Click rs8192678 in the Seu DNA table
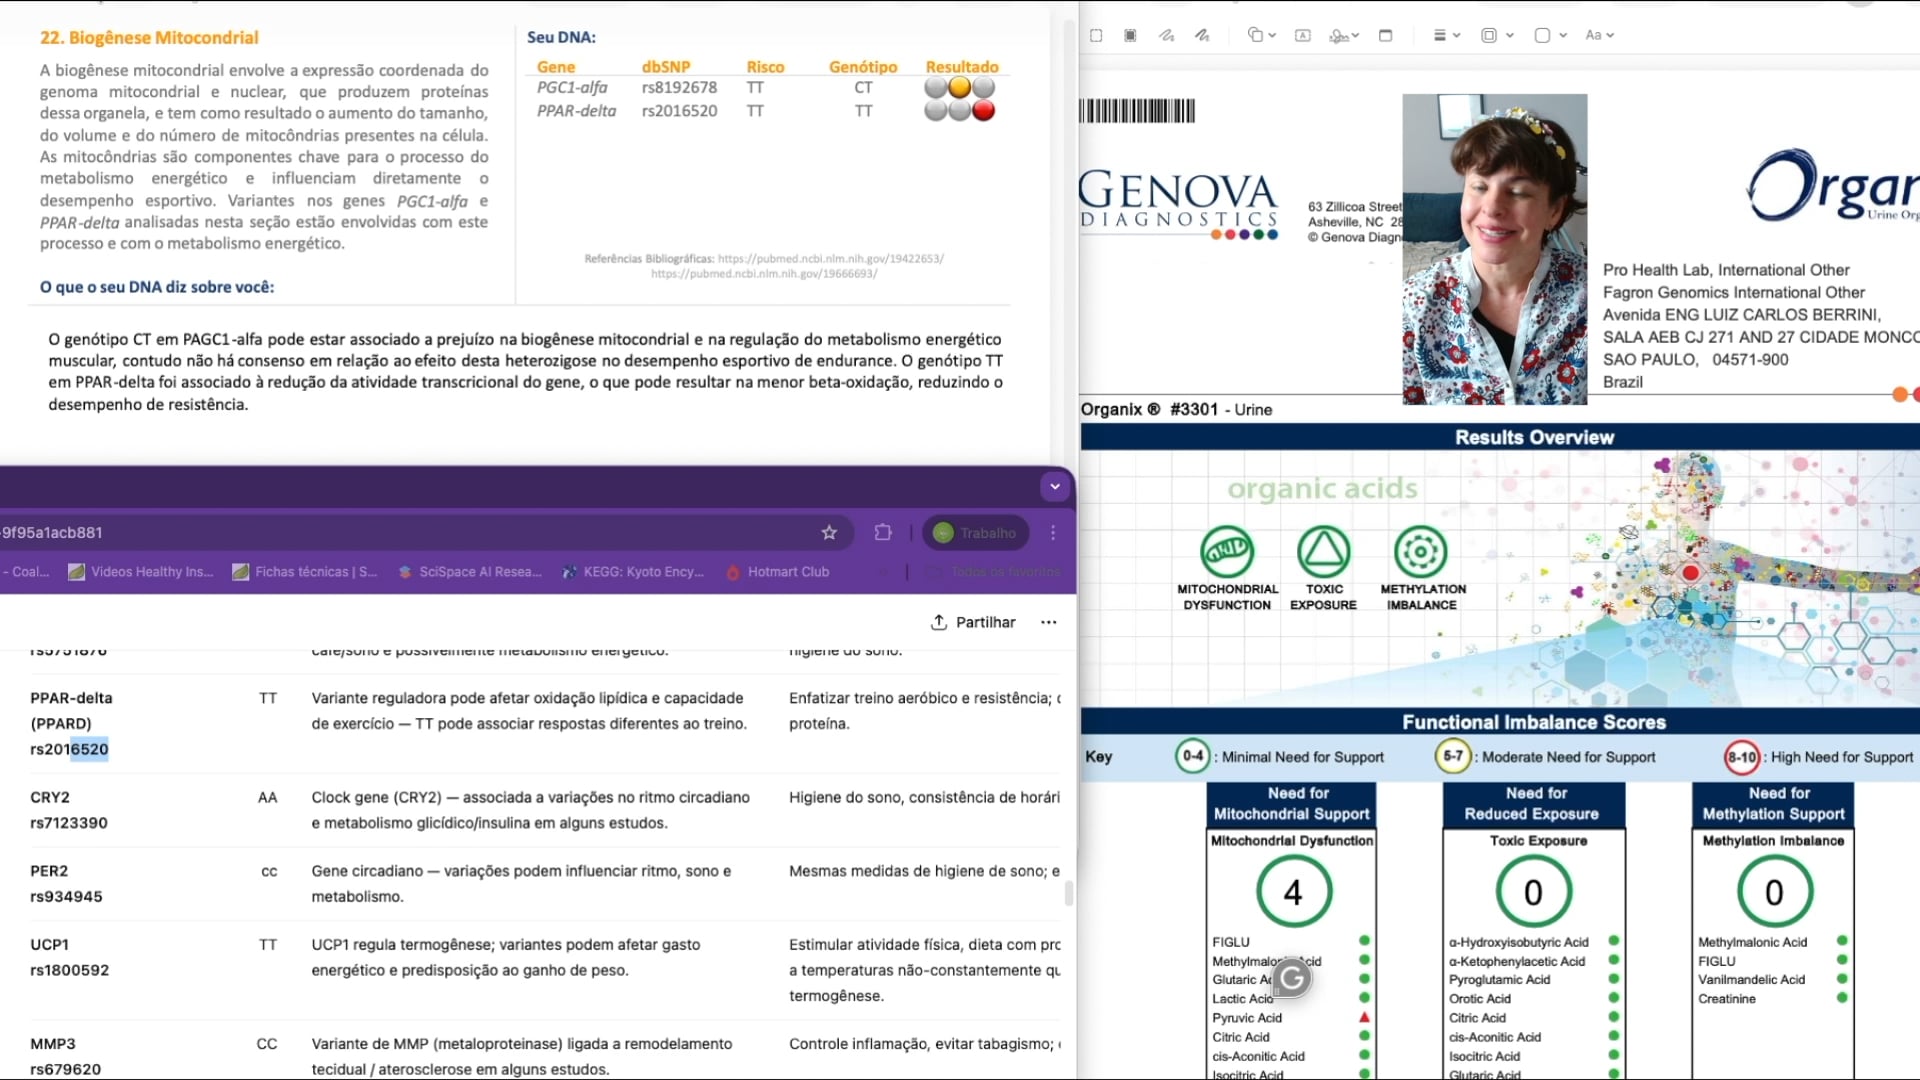The height and width of the screenshot is (1080, 1920). [679, 88]
